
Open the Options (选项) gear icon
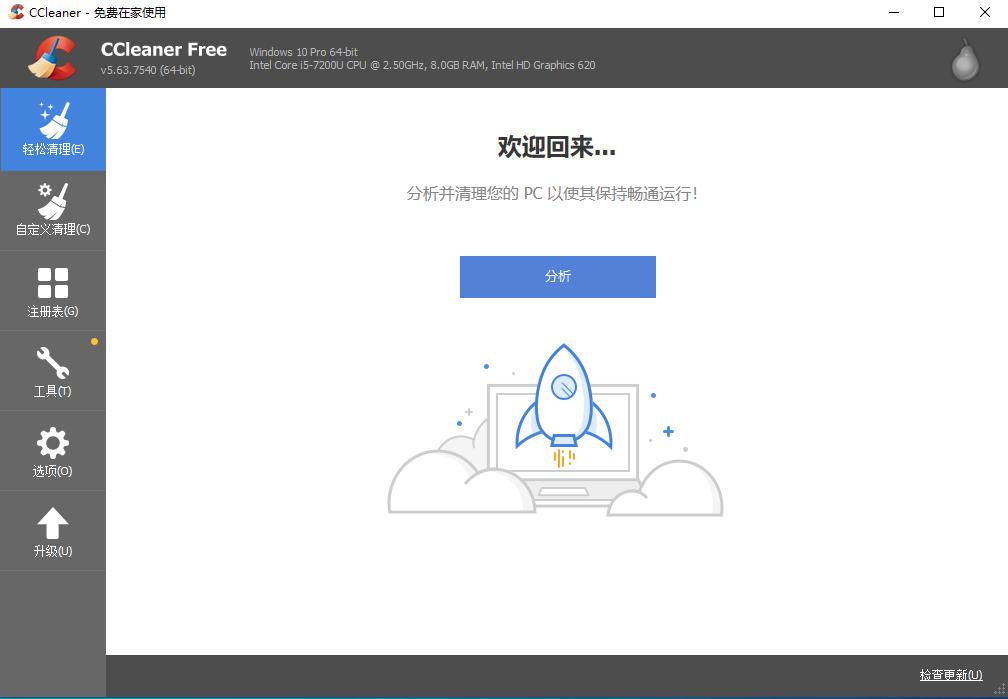click(x=52, y=443)
